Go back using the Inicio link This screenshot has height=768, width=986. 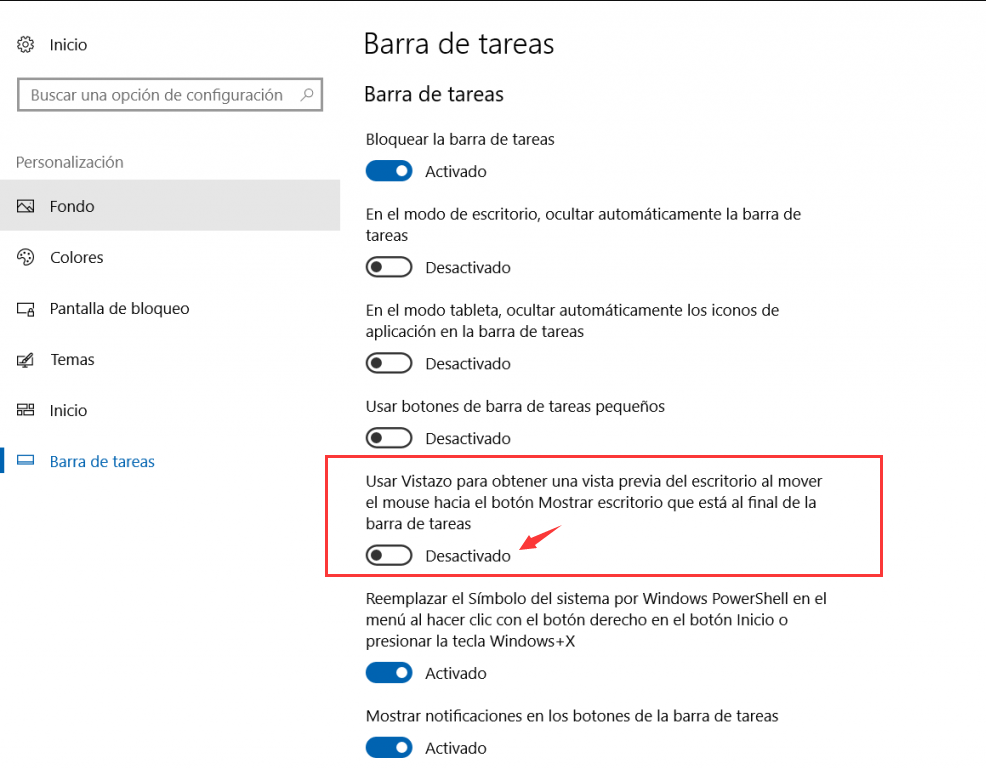click(x=68, y=45)
